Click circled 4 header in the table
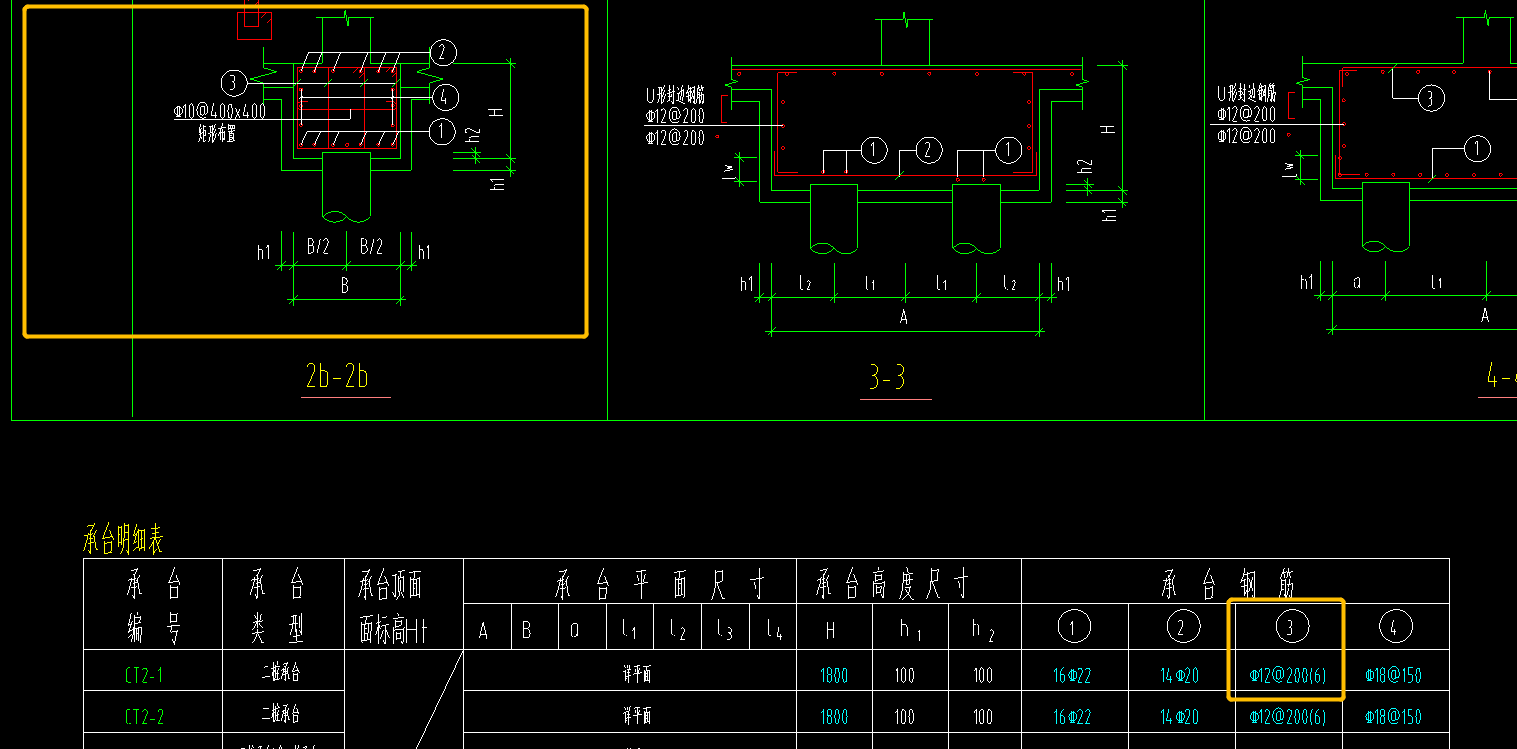The height and width of the screenshot is (749, 1517). (1394, 627)
